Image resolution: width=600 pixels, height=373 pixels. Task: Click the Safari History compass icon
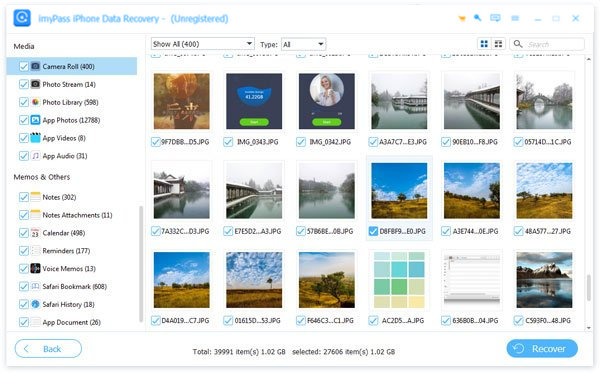(35, 304)
